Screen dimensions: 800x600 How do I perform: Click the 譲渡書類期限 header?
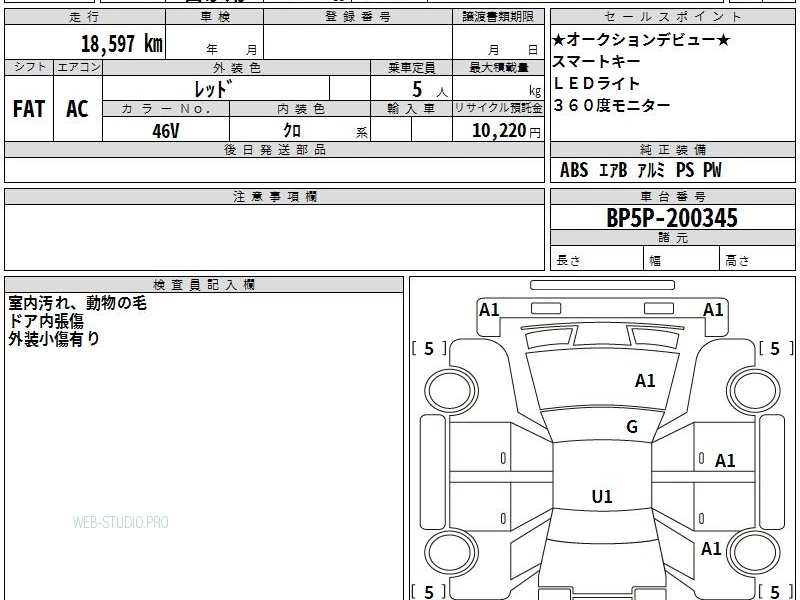tap(498, 17)
